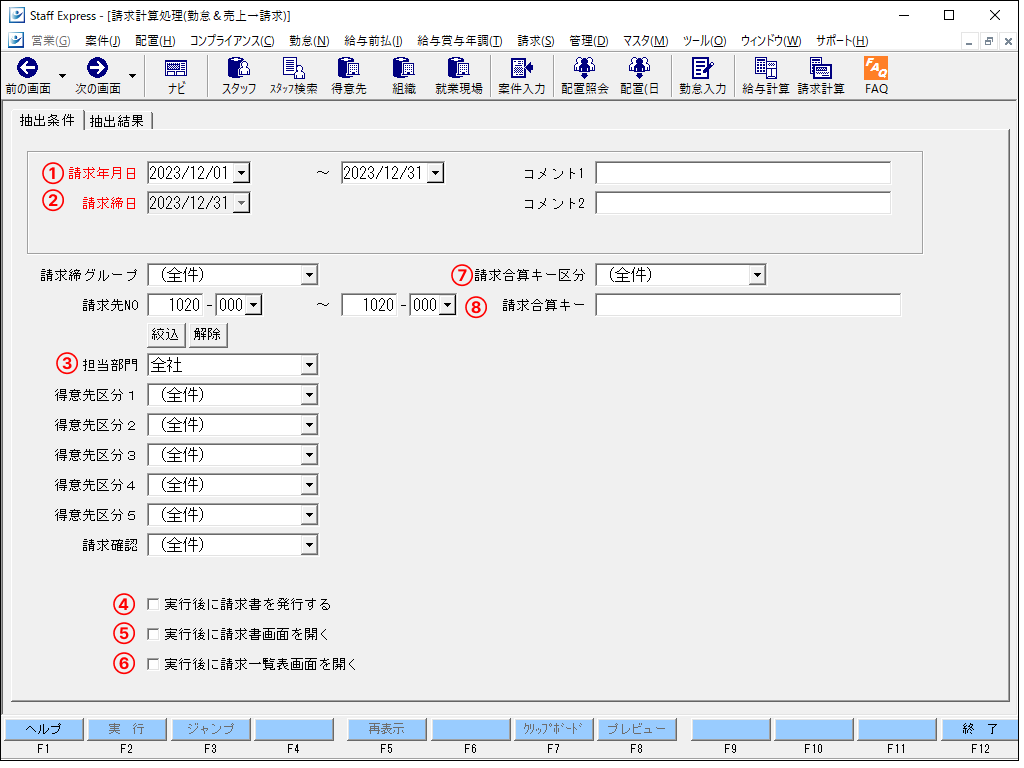Click into the コメント2 text field
1024x768 pixels.
[x=743, y=203]
